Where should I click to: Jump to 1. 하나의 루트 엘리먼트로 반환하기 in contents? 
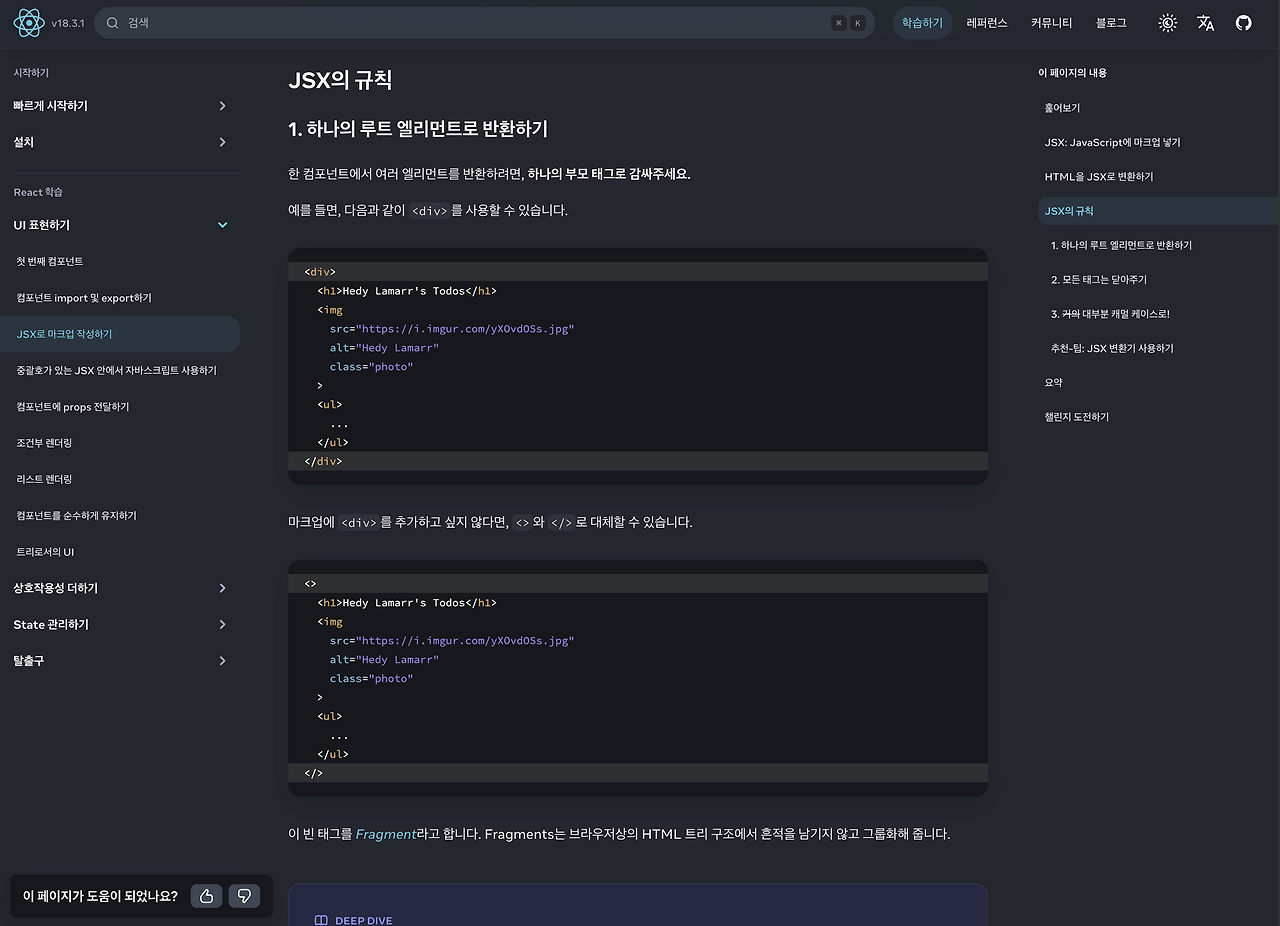click(1121, 245)
